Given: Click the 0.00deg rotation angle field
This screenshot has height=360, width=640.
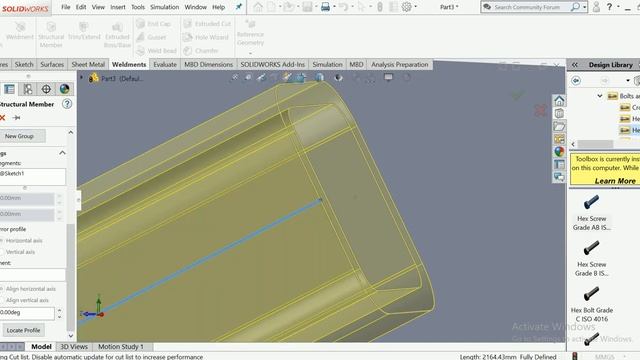Looking at the screenshot, I should 27,313.
